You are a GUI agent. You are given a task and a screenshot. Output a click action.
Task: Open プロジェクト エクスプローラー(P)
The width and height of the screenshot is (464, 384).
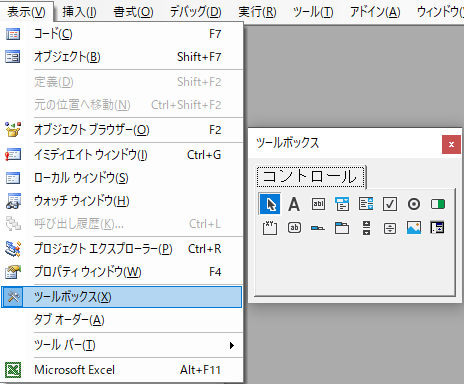click(122, 249)
